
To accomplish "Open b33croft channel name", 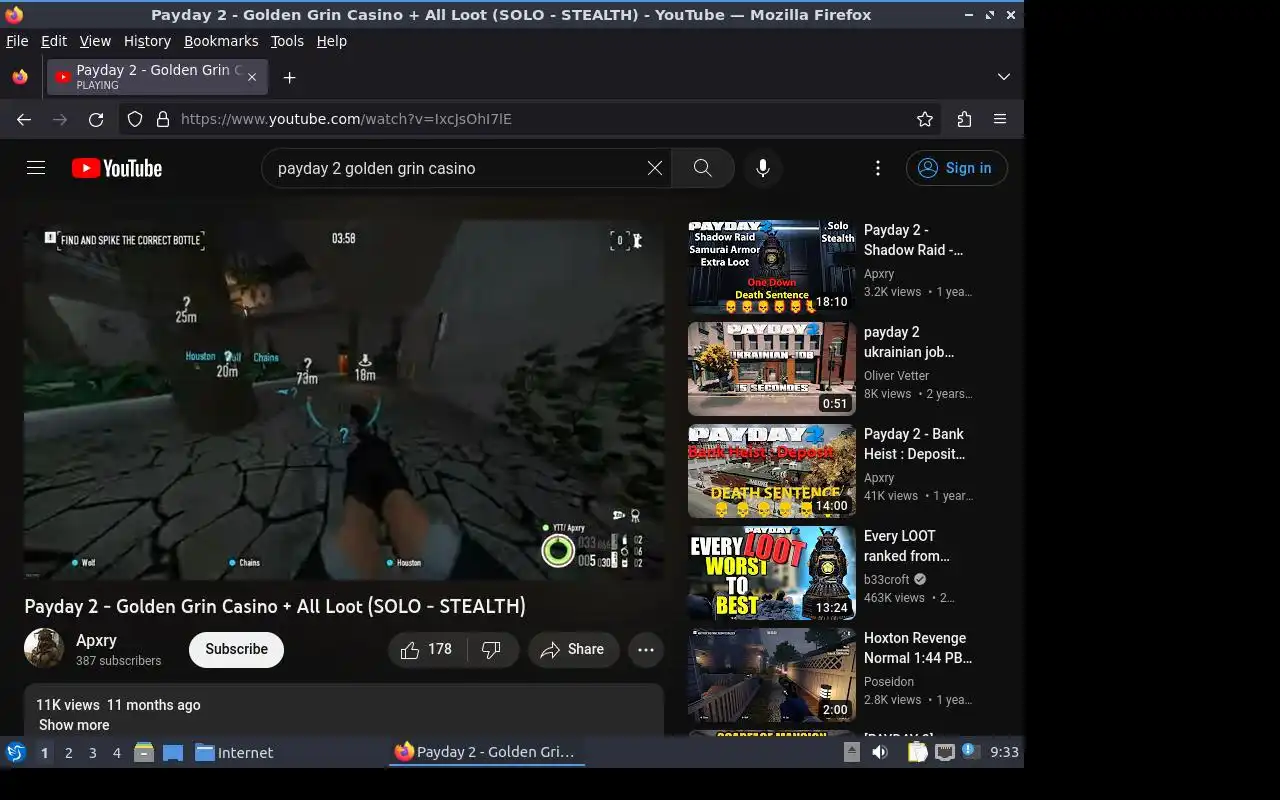I will [887, 580].
